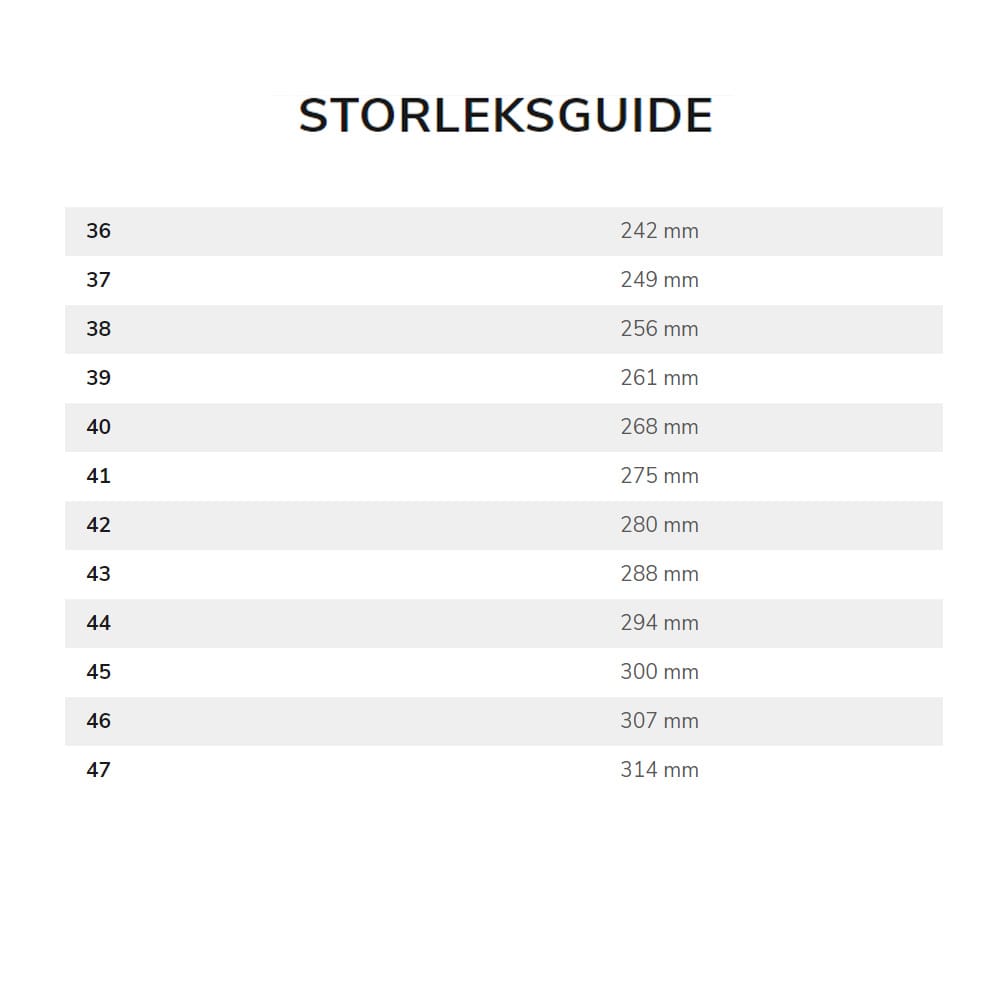Click the 314 mm value
1000x1000 pixels.
pos(659,770)
